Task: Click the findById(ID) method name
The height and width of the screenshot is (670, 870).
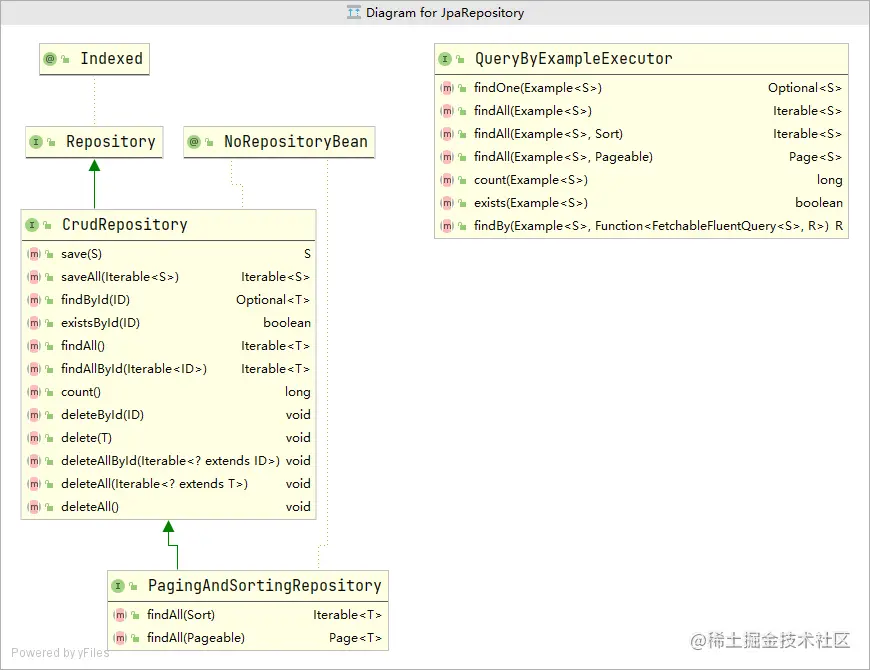Action: click(95, 300)
